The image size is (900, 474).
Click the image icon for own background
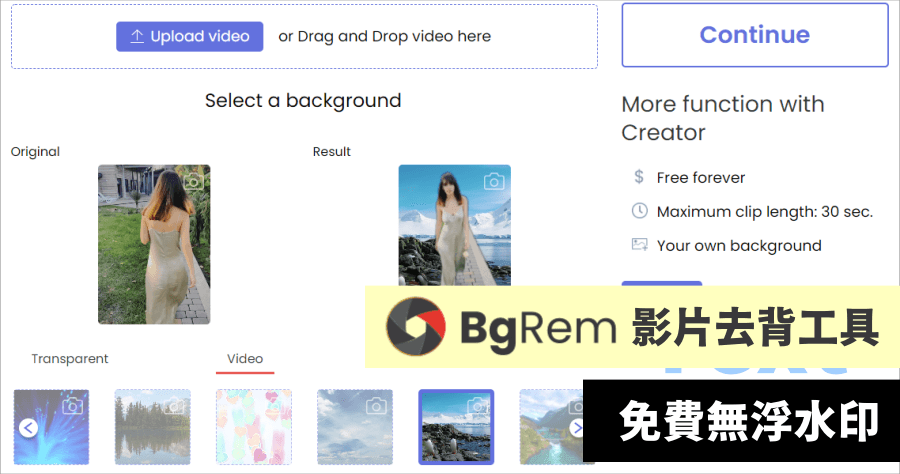coord(639,244)
